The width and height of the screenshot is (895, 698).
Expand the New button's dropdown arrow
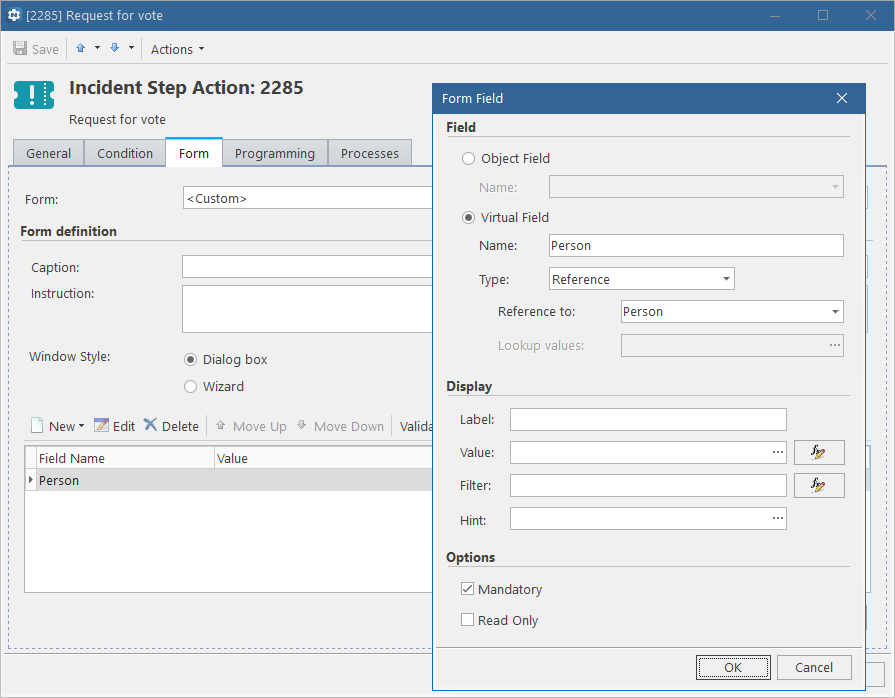pyautogui.click(x=79, y=425)
